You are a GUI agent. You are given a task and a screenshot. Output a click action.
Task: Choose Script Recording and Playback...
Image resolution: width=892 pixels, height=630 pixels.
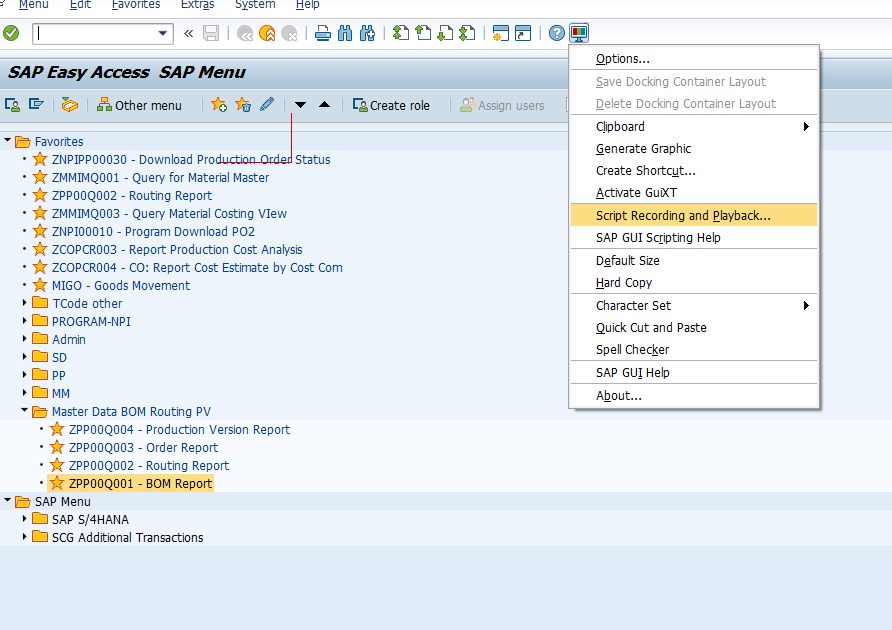(693, 215)
